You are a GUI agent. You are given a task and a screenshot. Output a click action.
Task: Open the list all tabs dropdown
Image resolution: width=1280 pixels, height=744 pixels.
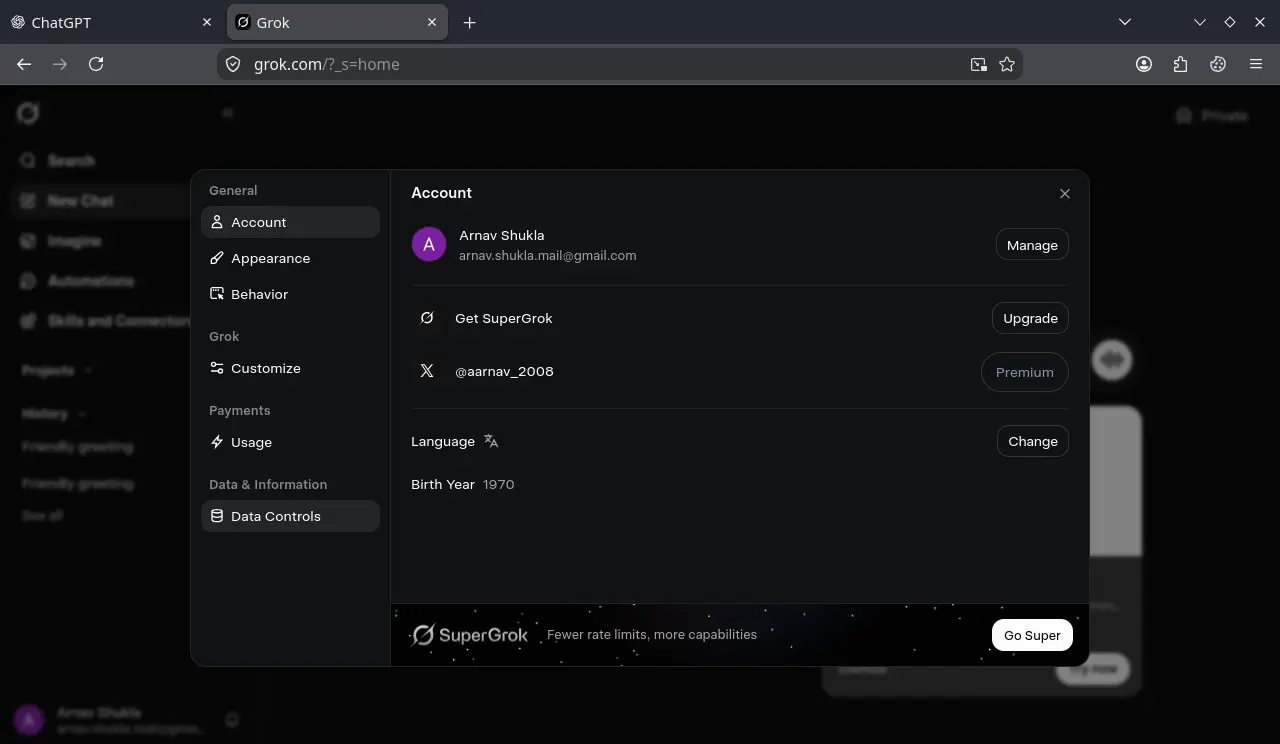(1125, 22)
